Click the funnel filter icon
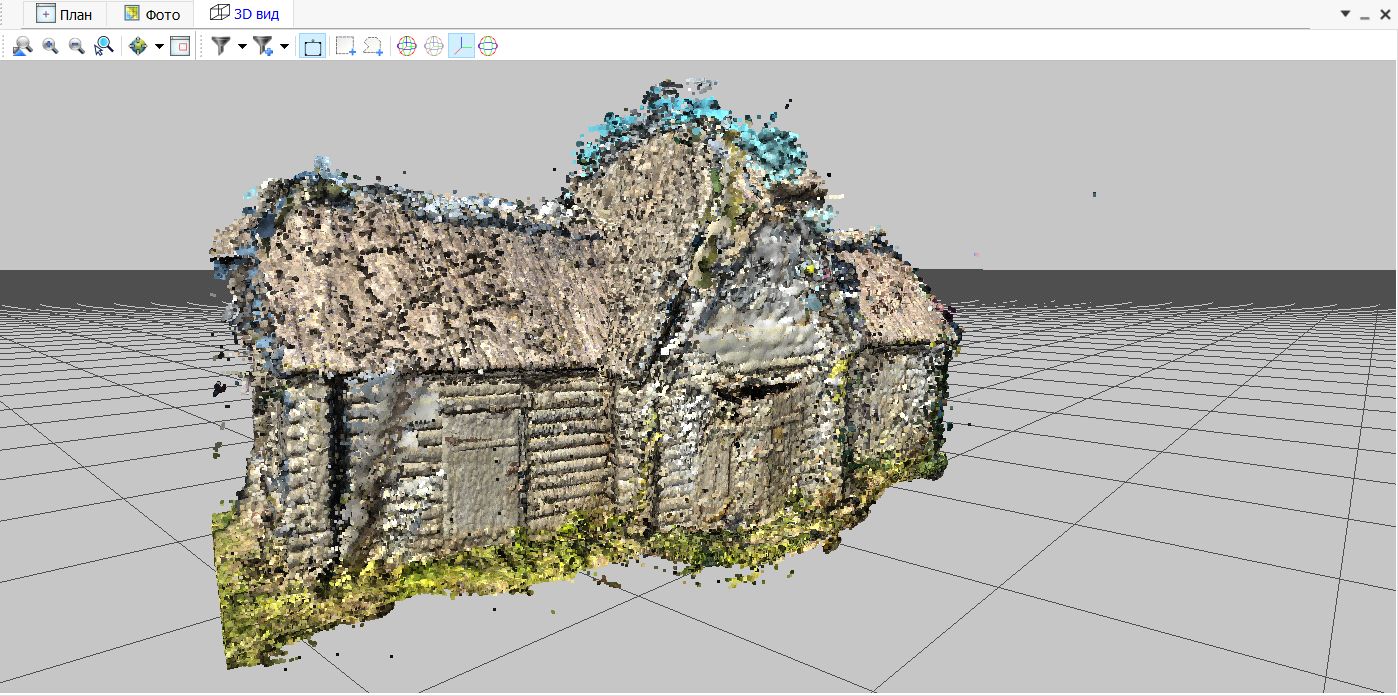The height and width of the screenshot is (696, 1398). (221, 46)
